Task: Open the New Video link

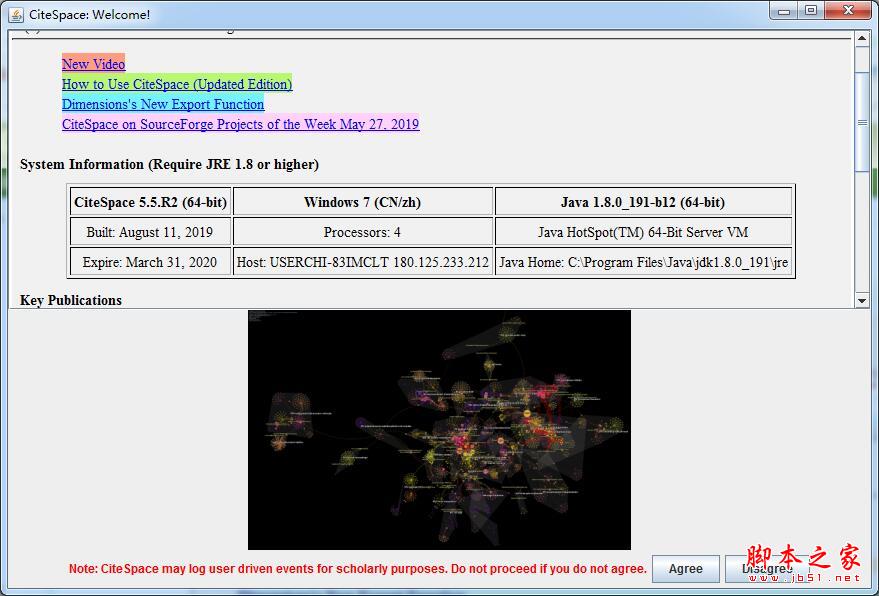Action: click(x=93, y=64)
